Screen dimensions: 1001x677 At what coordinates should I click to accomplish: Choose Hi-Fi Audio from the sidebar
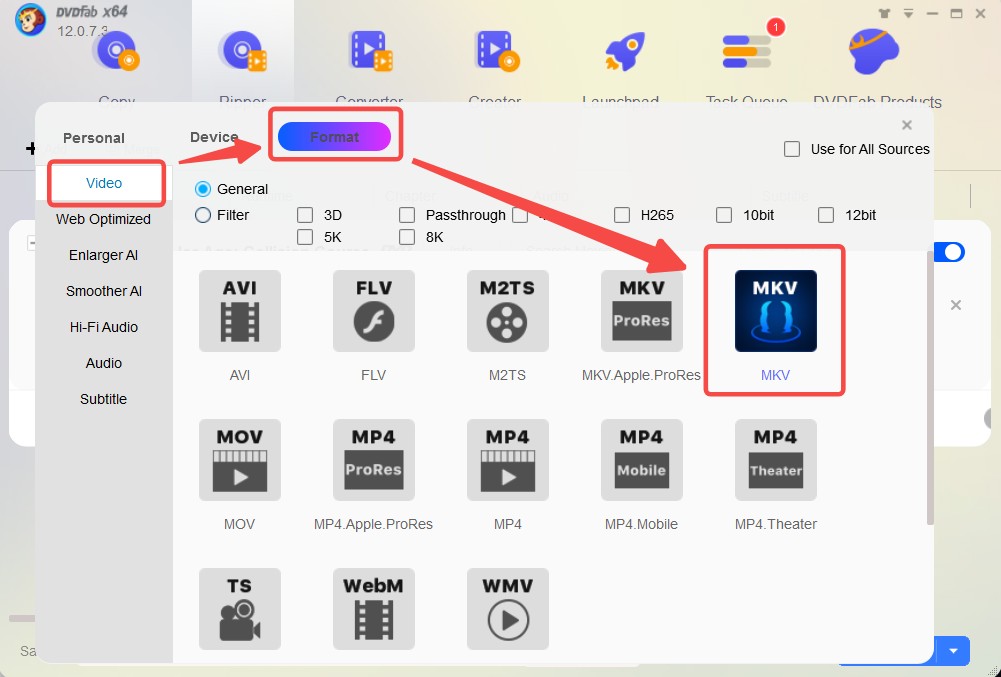(103, 327)
